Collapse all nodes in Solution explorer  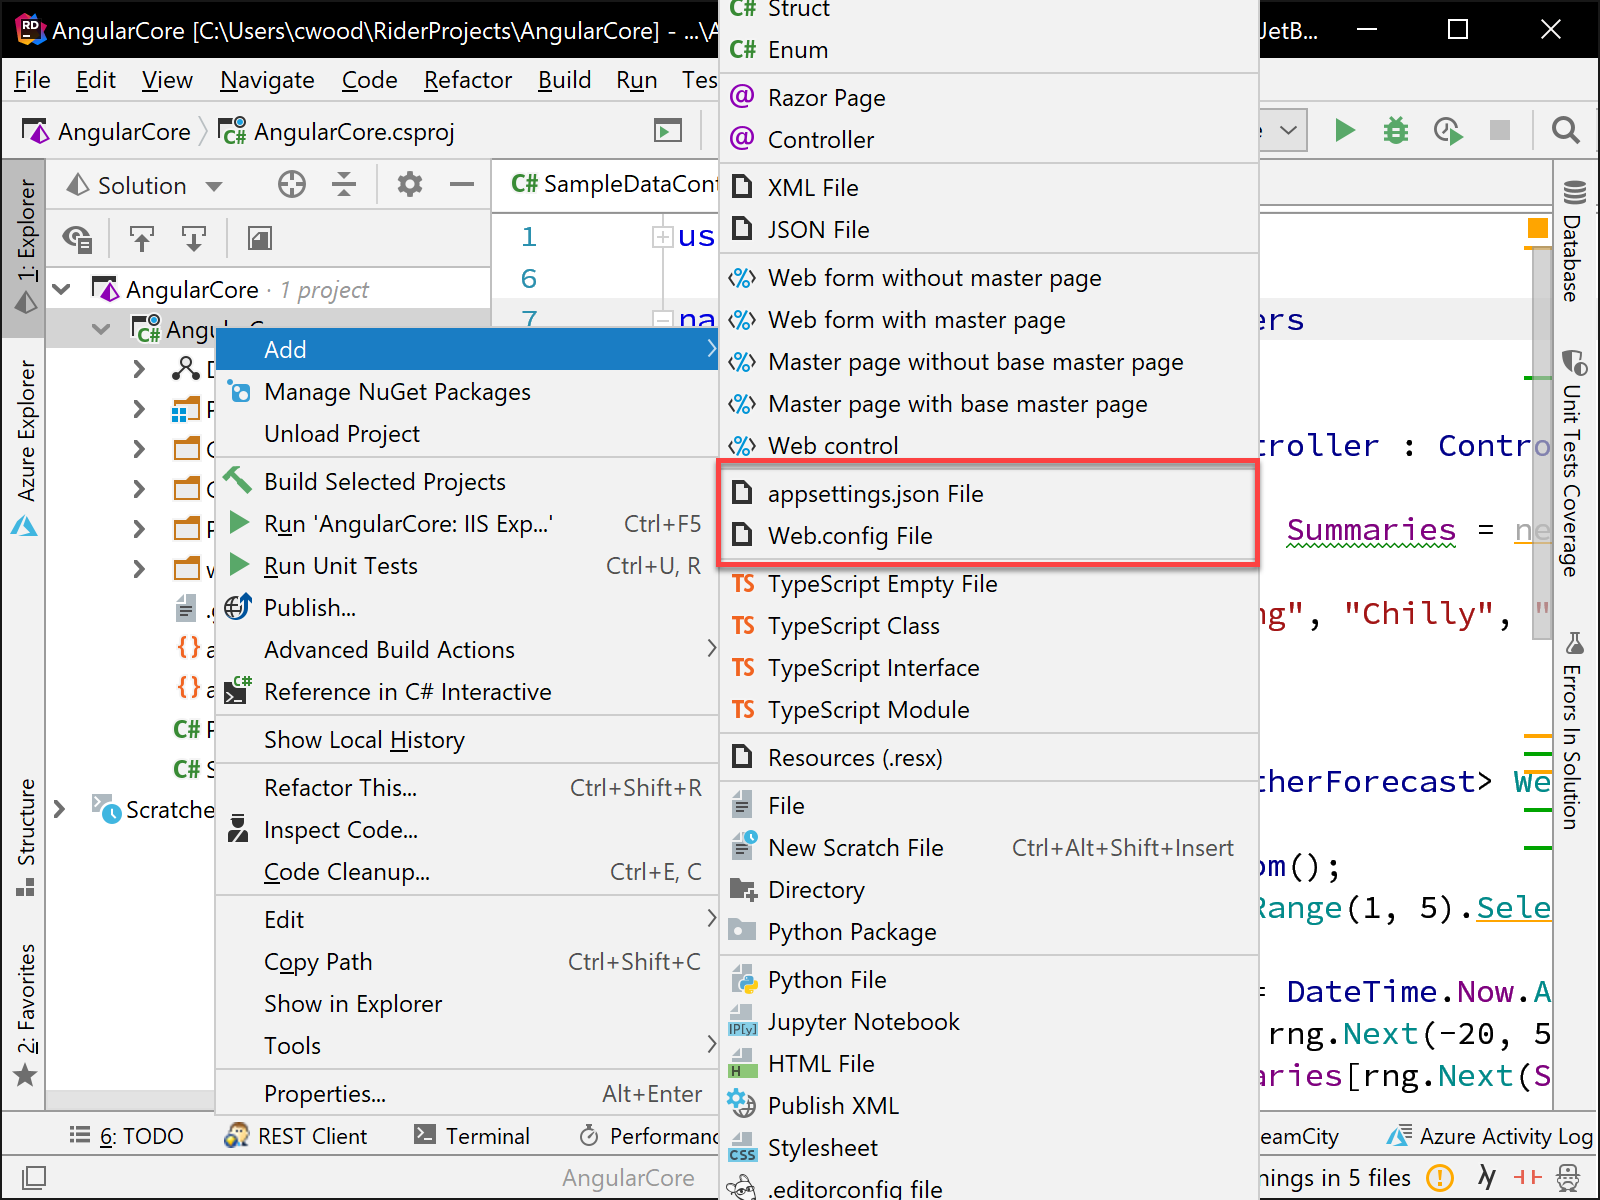343,184
